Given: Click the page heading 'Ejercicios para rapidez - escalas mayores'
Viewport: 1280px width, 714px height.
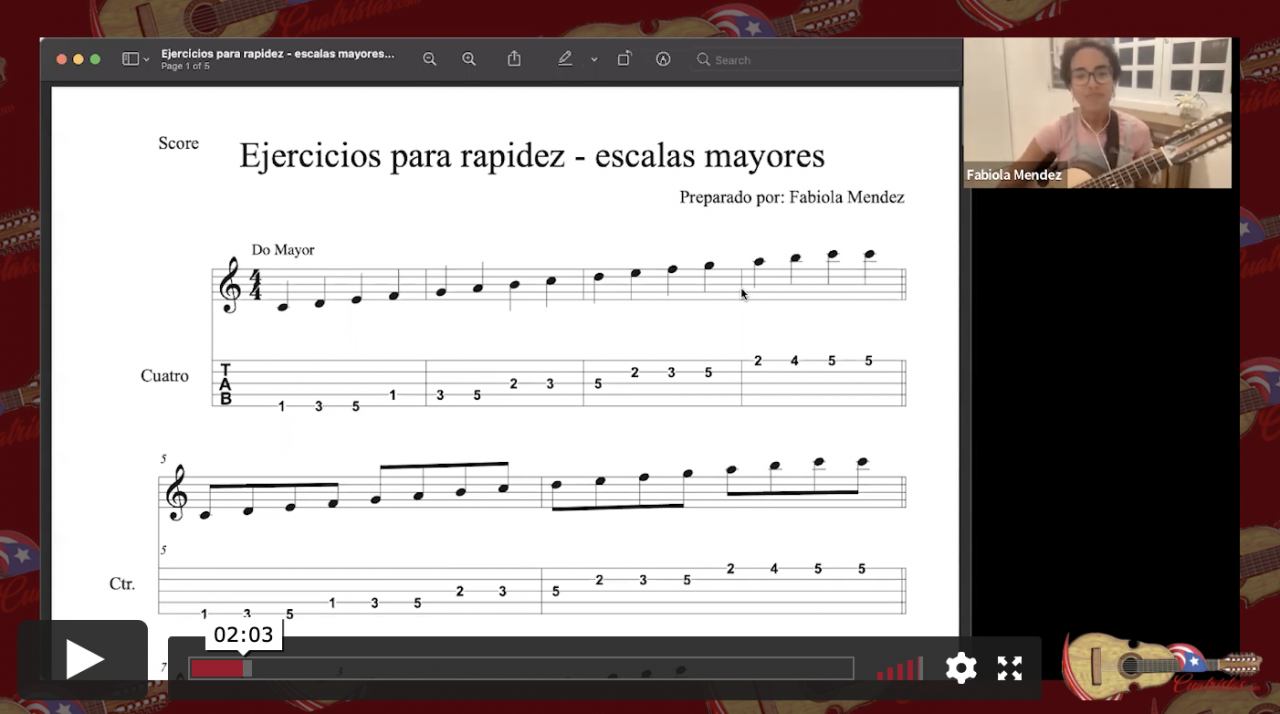Looking at the screenshot, I should 532,156.
